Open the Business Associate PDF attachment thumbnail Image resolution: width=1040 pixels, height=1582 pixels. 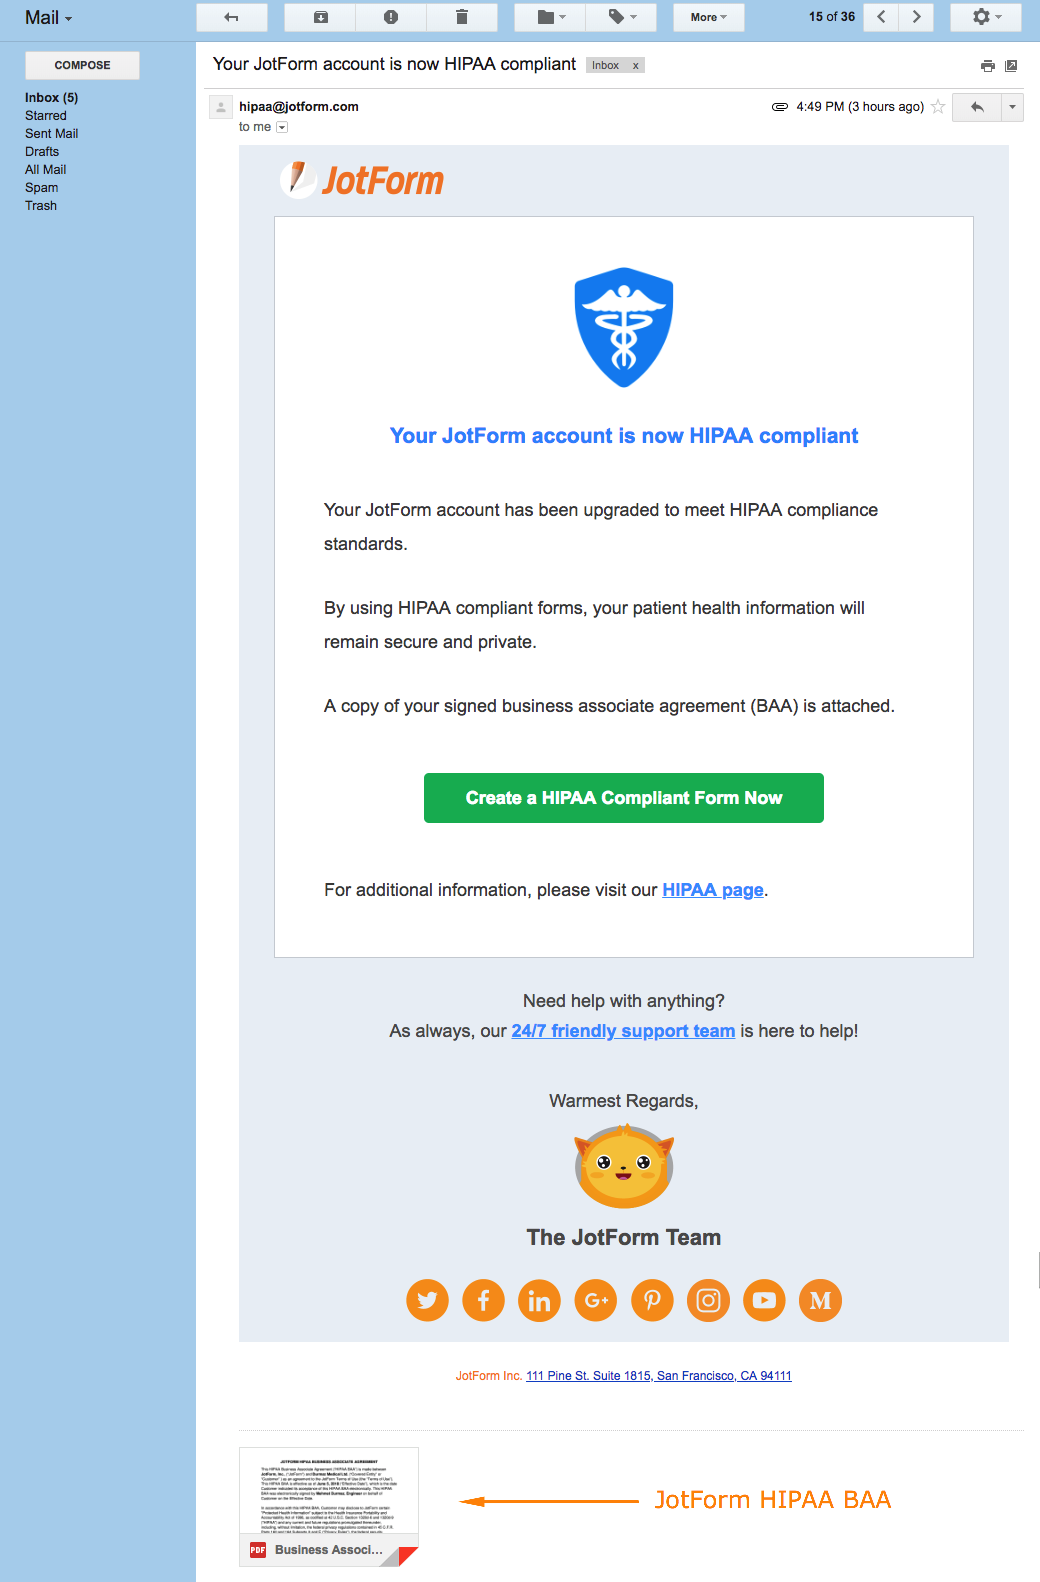329,1506
